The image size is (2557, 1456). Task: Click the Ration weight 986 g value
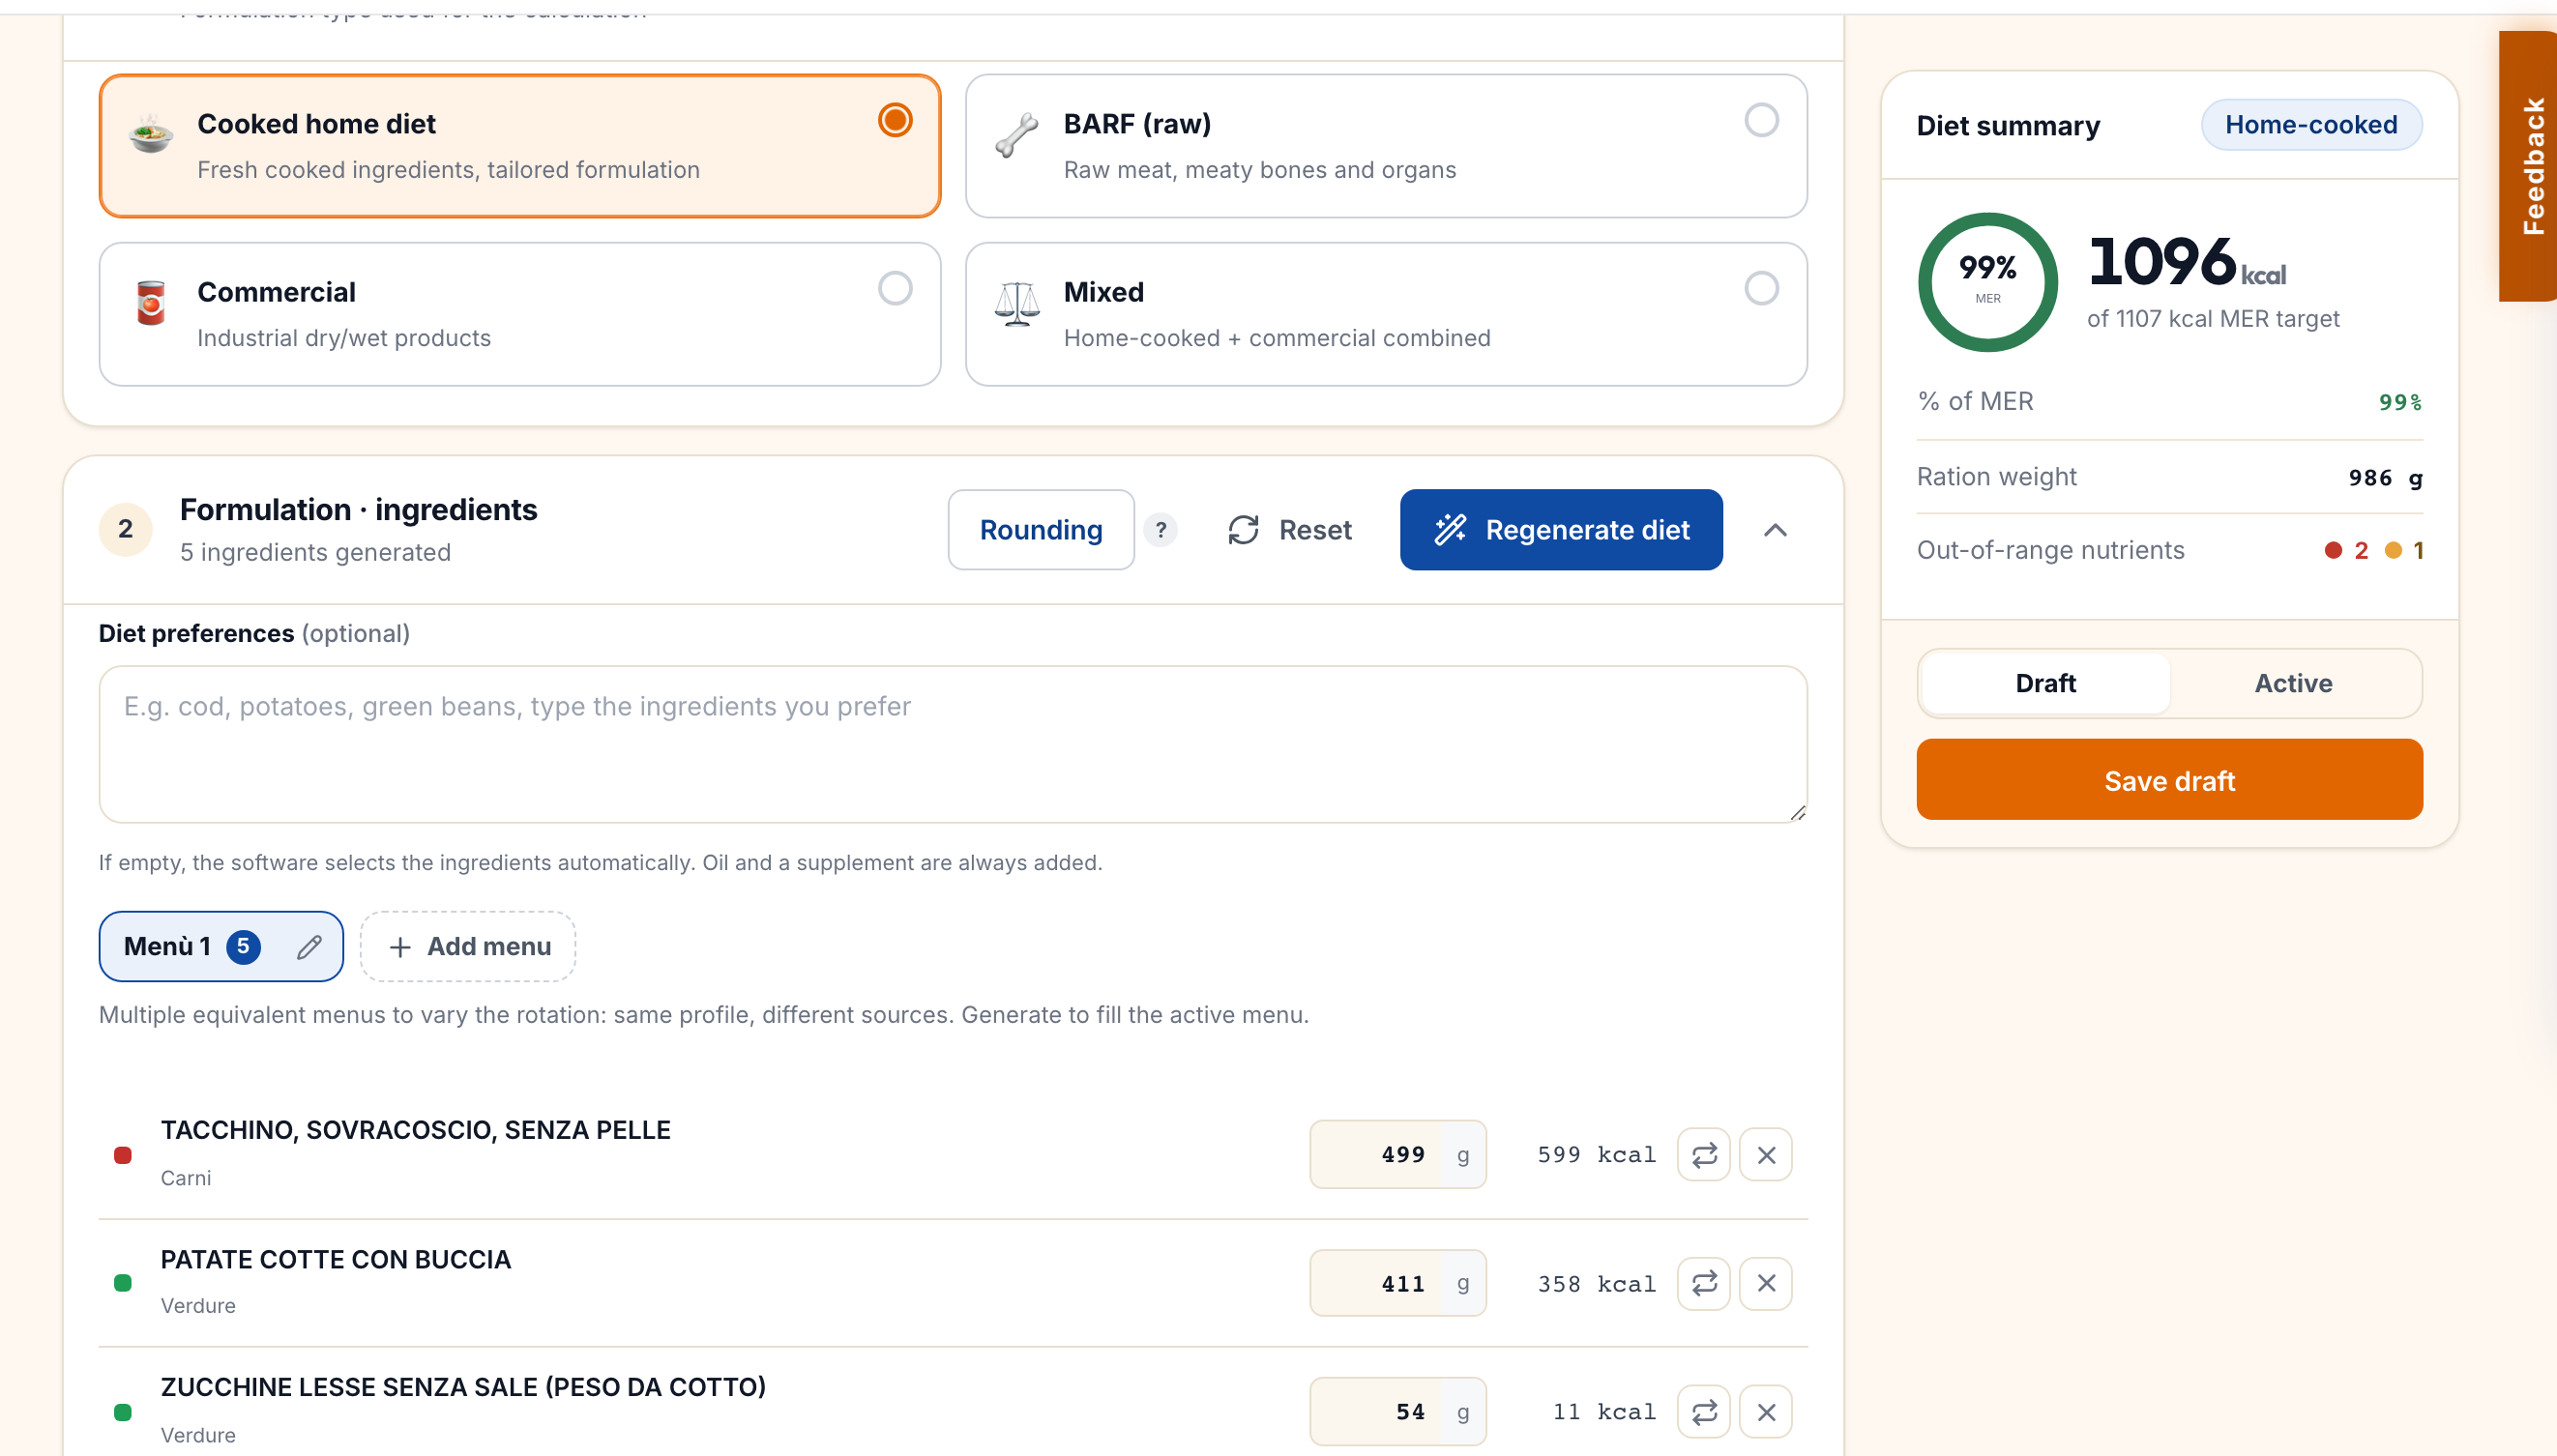pos(2385,478)
